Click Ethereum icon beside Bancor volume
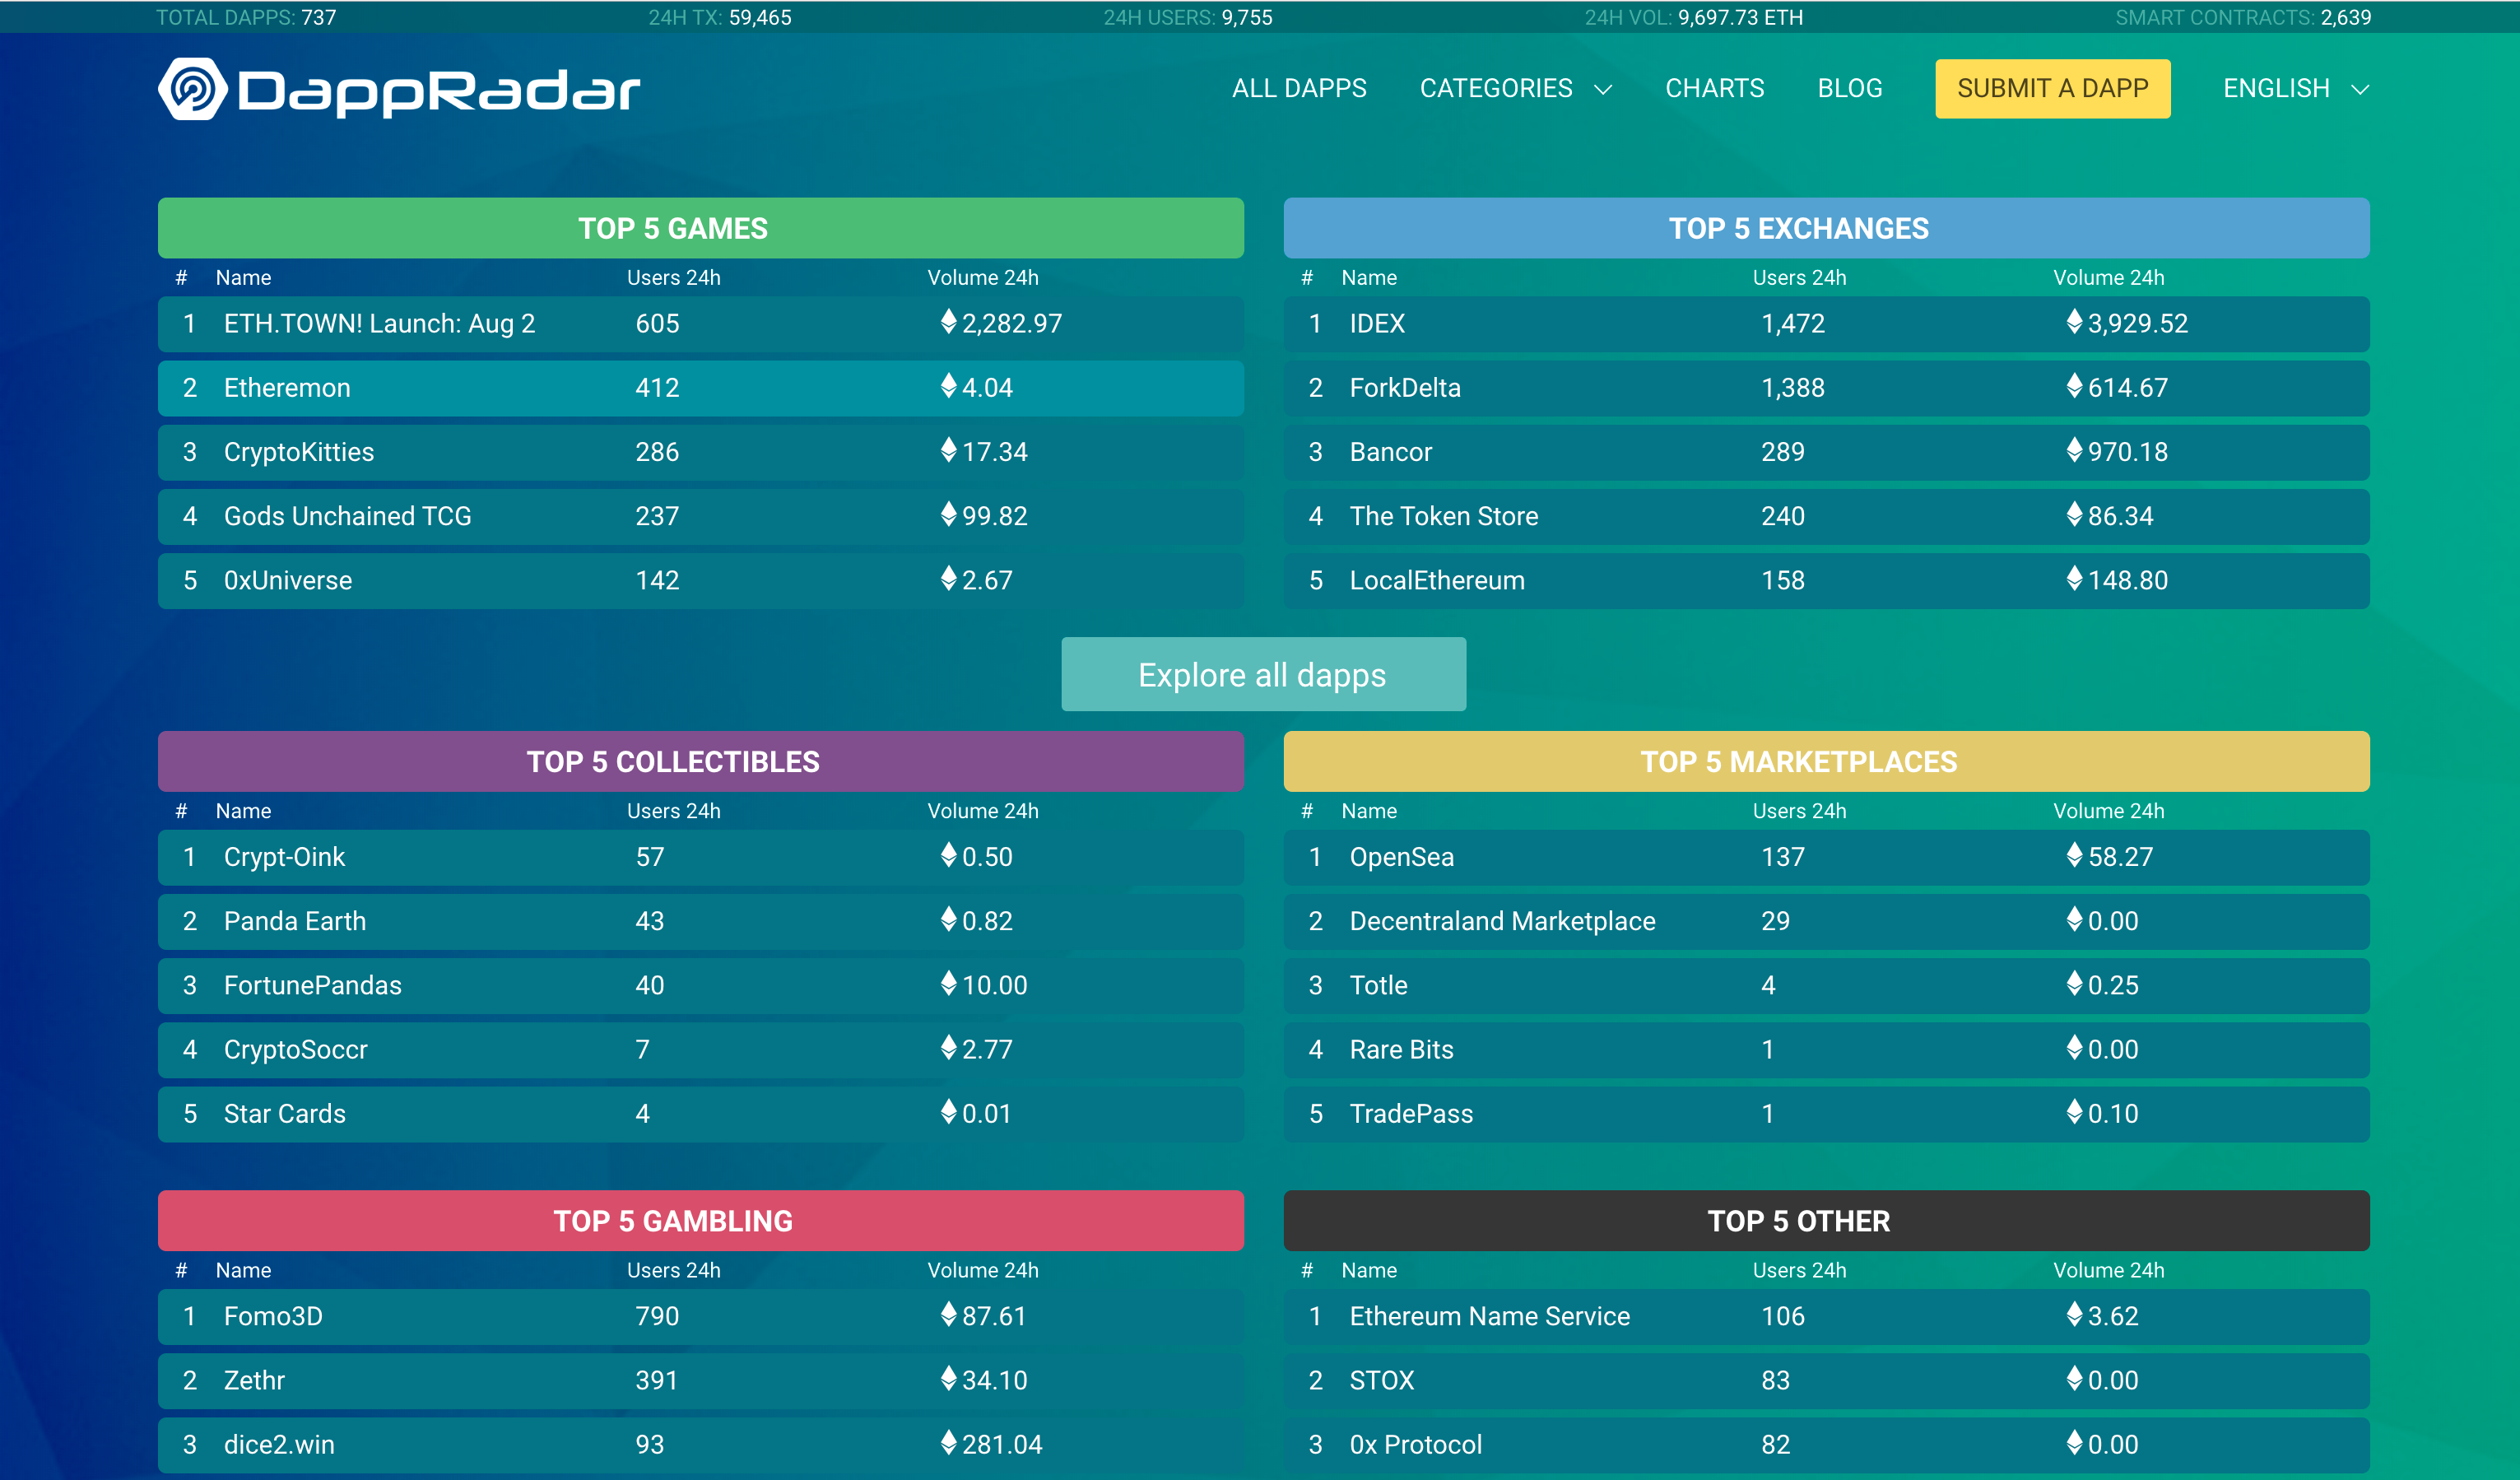The image size is (2520, 1480). pyautogui.click(x=2074, y=450)
